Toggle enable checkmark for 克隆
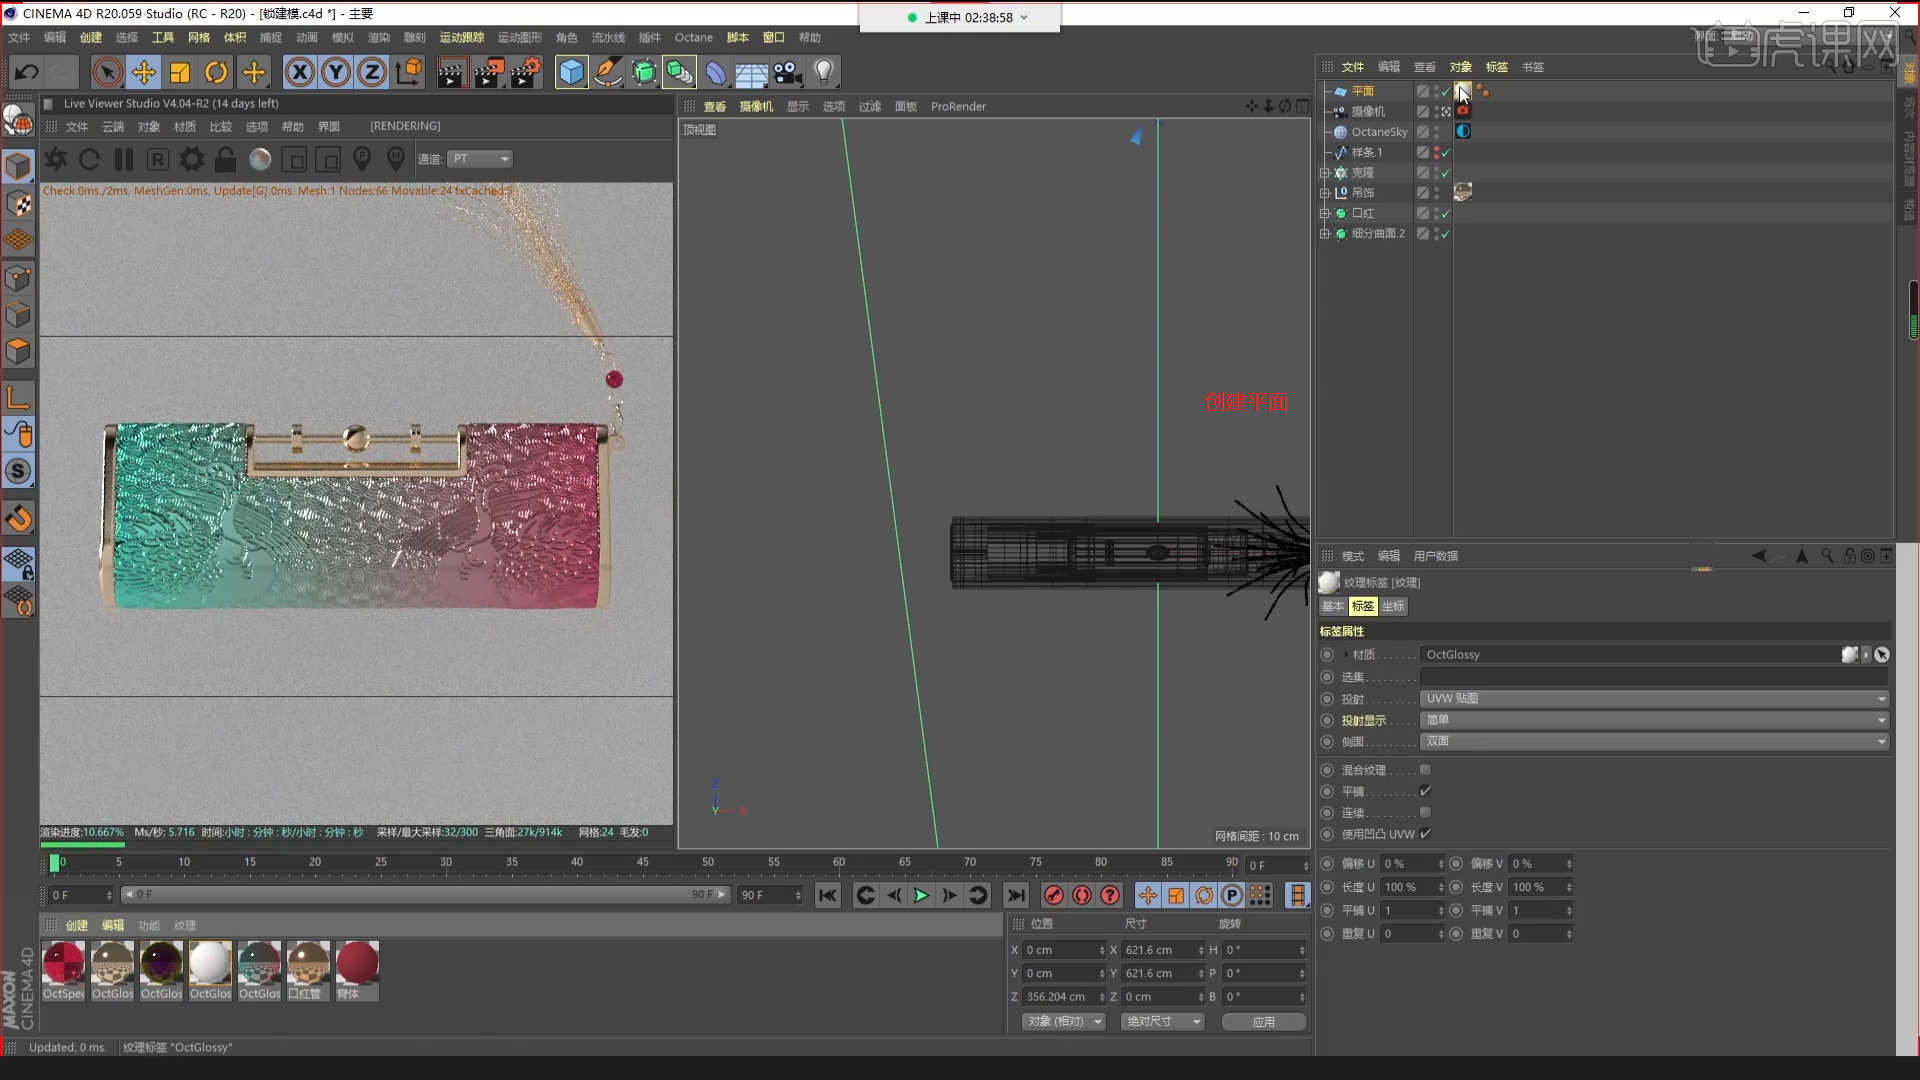The image size is (1920, 1080). point(1445,173)
